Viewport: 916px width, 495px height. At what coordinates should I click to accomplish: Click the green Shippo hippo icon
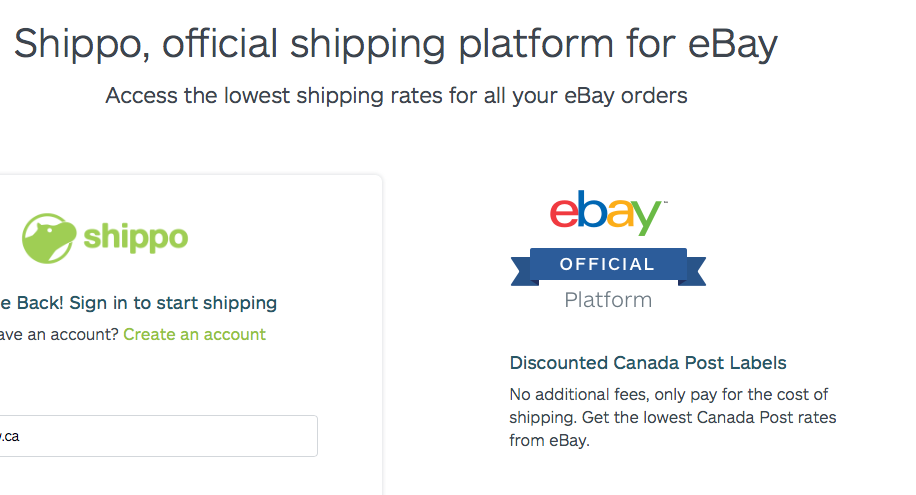point(48,238)
